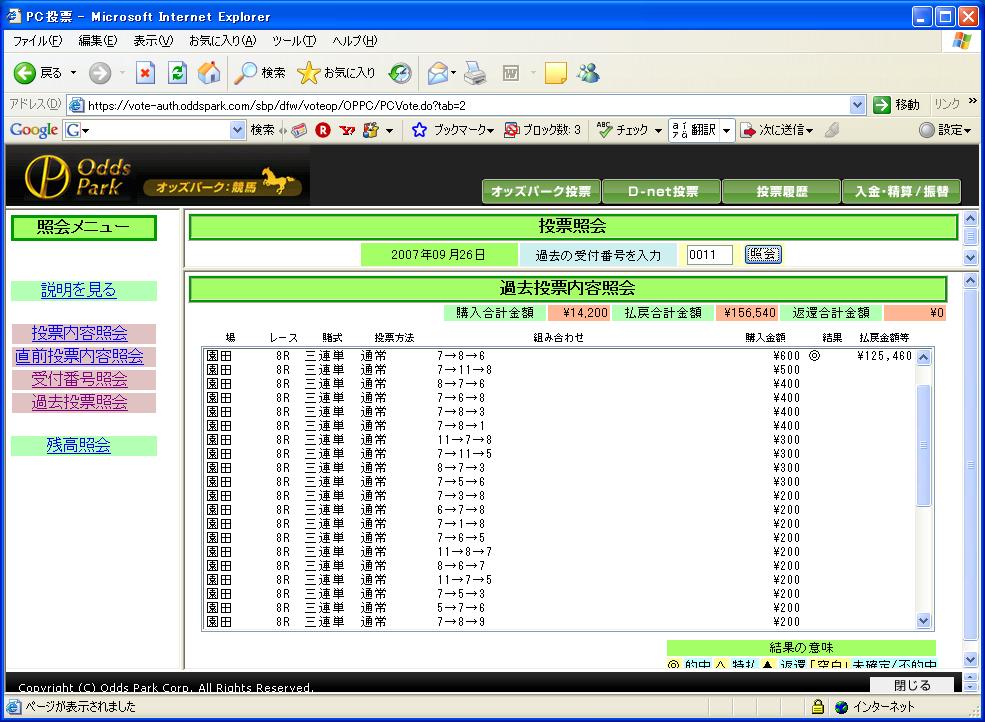Click the Google bookmark star icon
Image resolution: width=985 pixels, height=722 pixels.
tap(419, 130)
